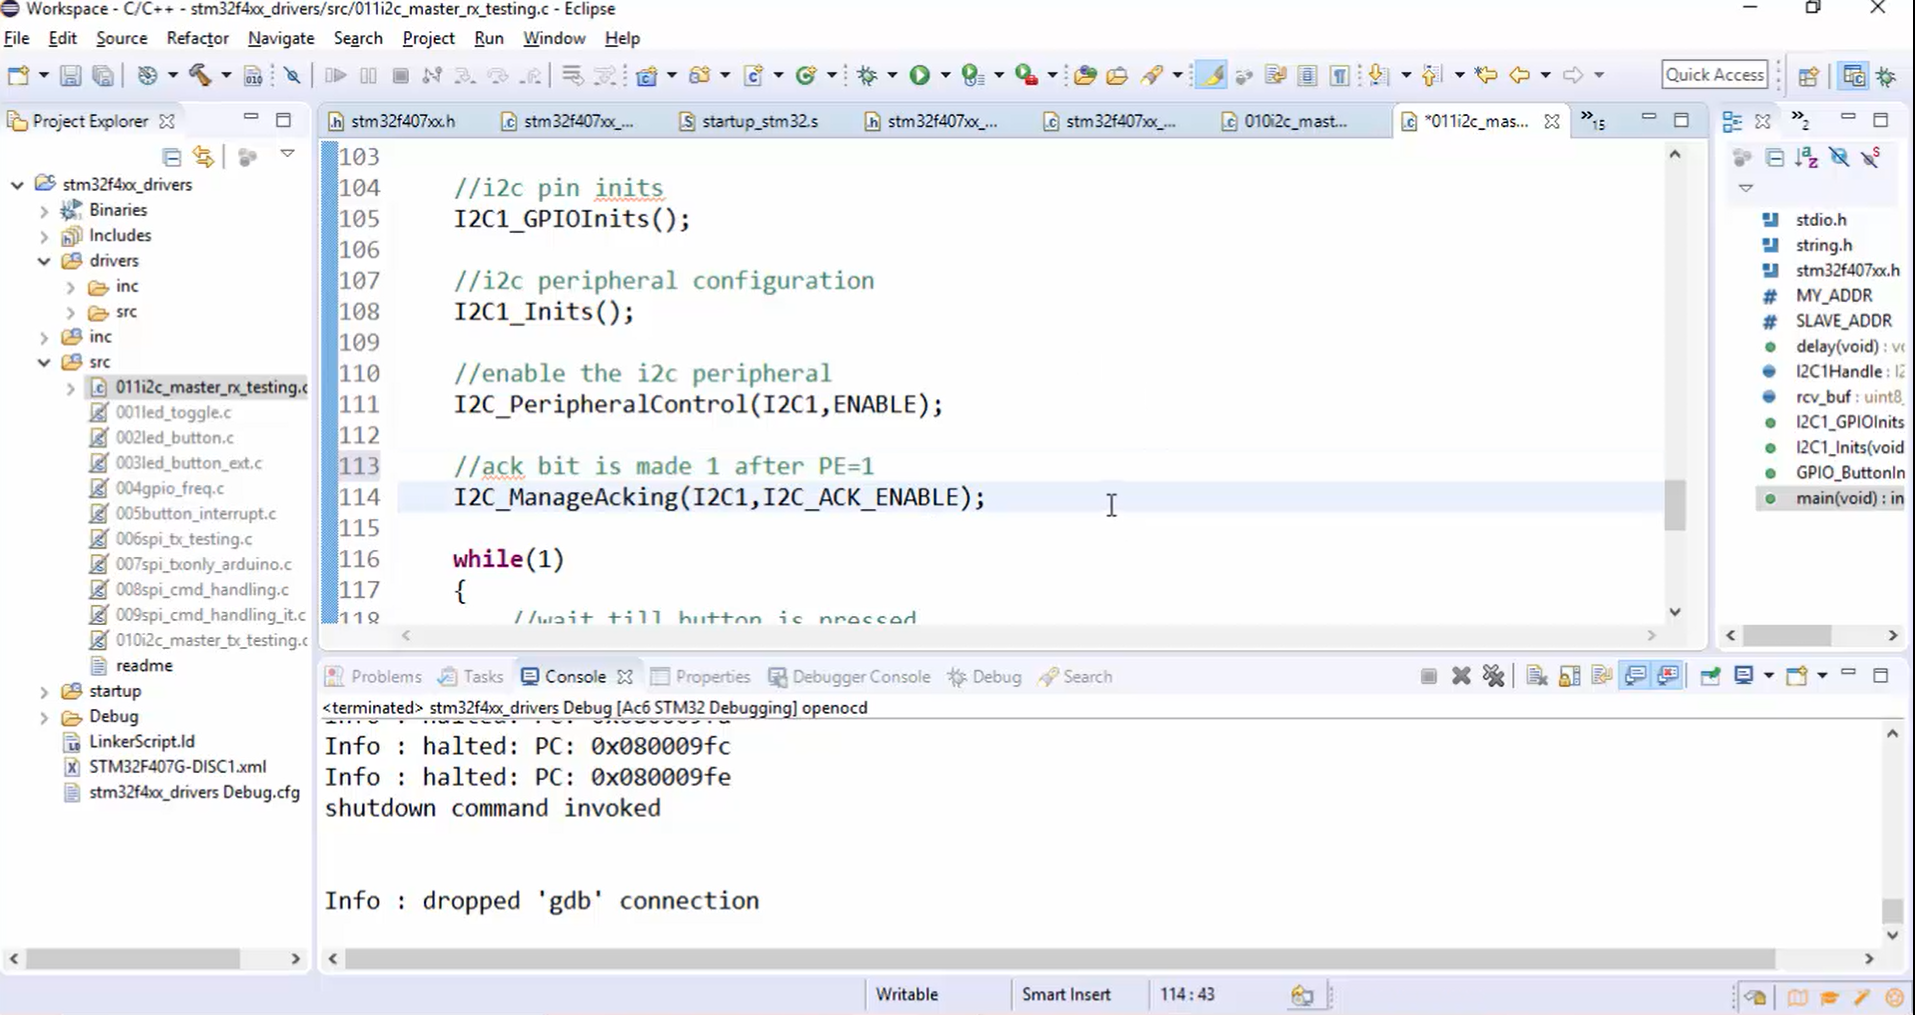
Task: Toggle Word Wrap in console toolbar
Action: [1602, 676]
